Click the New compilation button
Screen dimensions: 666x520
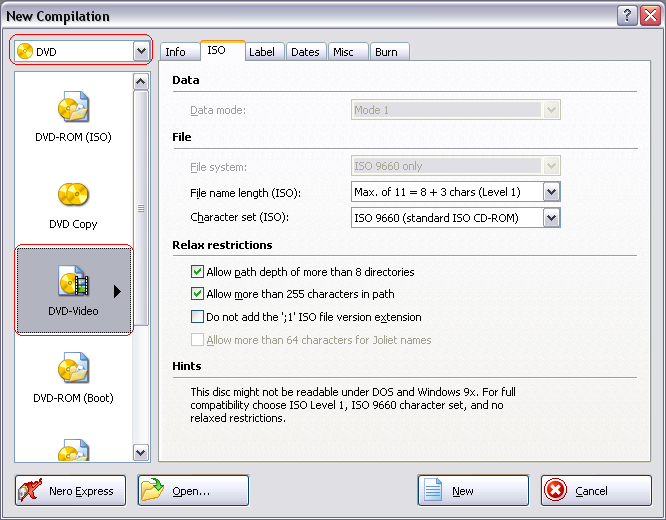472,491
